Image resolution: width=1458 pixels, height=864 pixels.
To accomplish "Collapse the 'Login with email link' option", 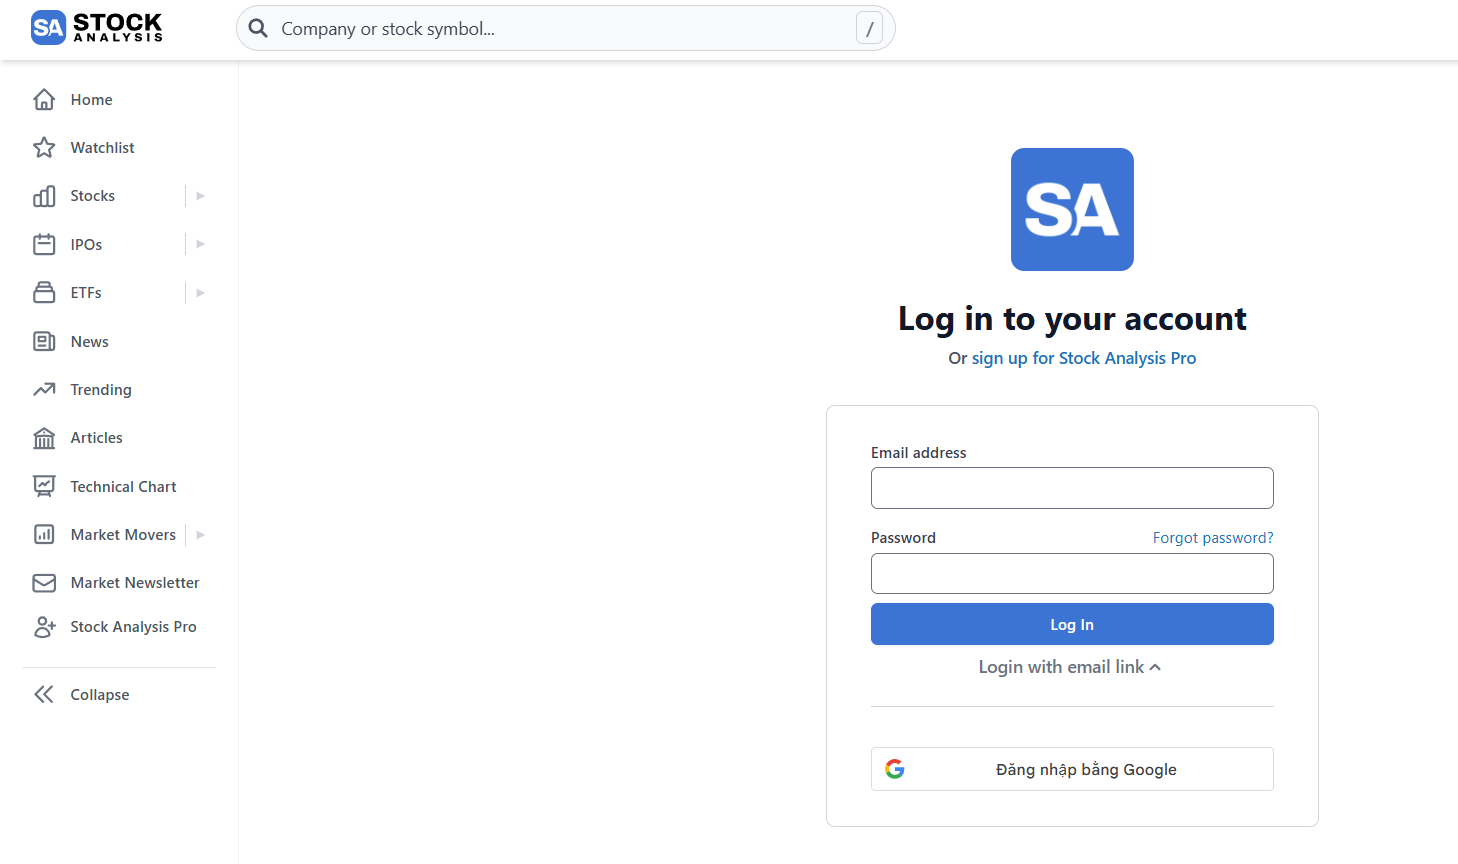I will (x=1070, y=667).
